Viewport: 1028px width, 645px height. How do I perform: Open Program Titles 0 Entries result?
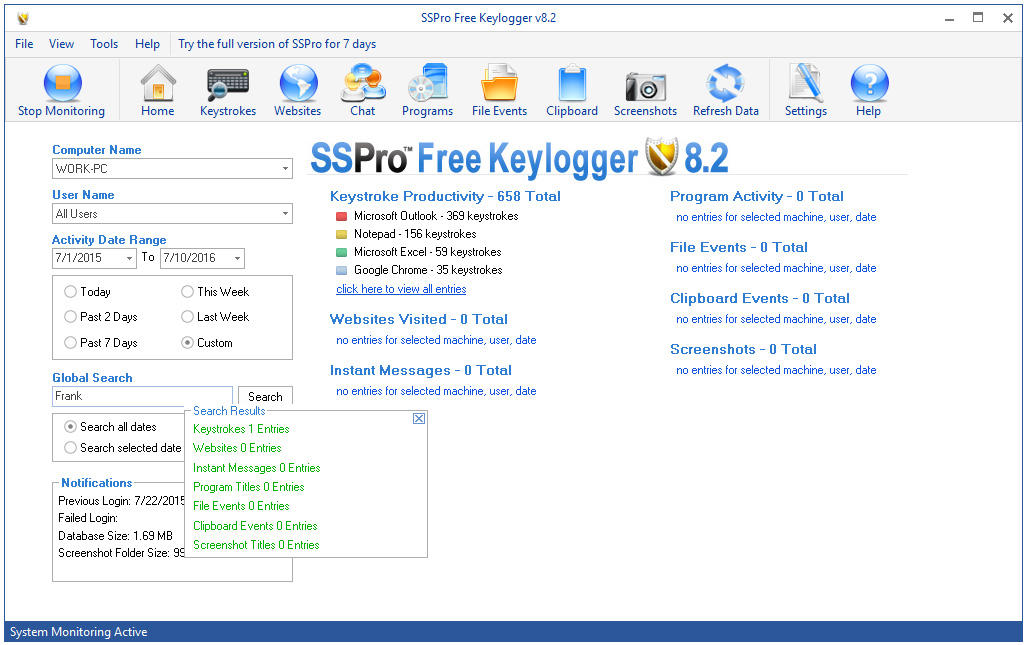point(248,487)
